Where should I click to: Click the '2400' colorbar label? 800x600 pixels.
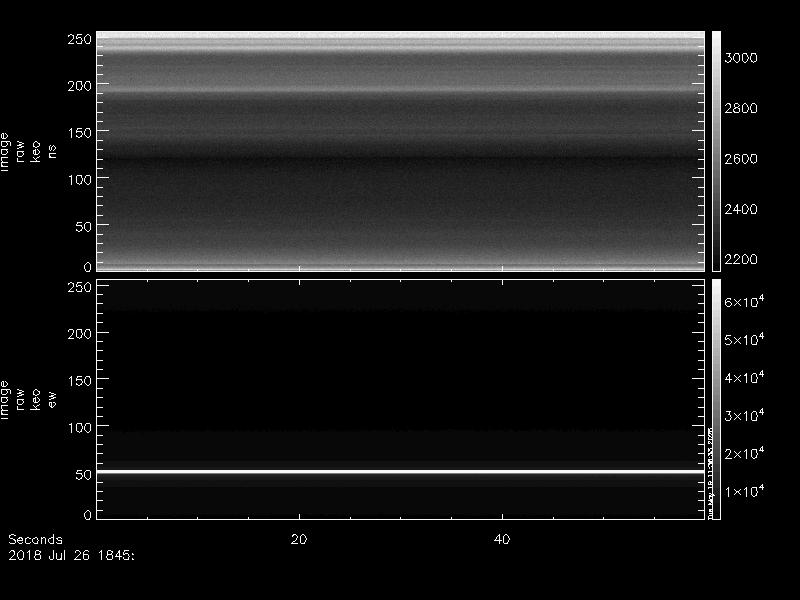coord(741,209)
